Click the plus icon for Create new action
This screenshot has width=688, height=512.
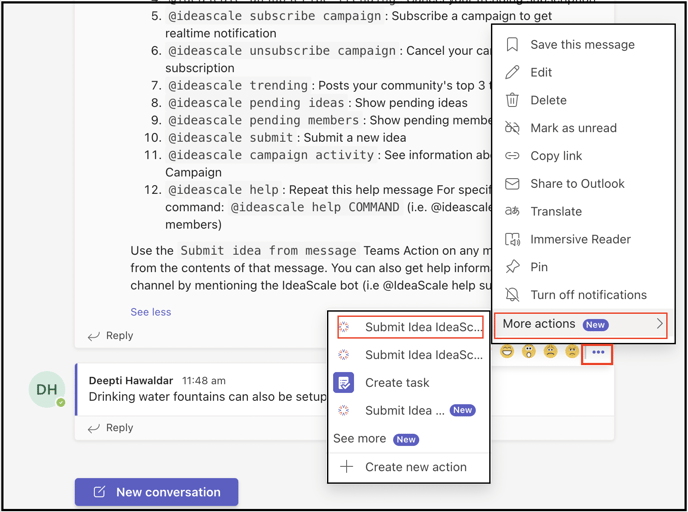click(347, 466)
